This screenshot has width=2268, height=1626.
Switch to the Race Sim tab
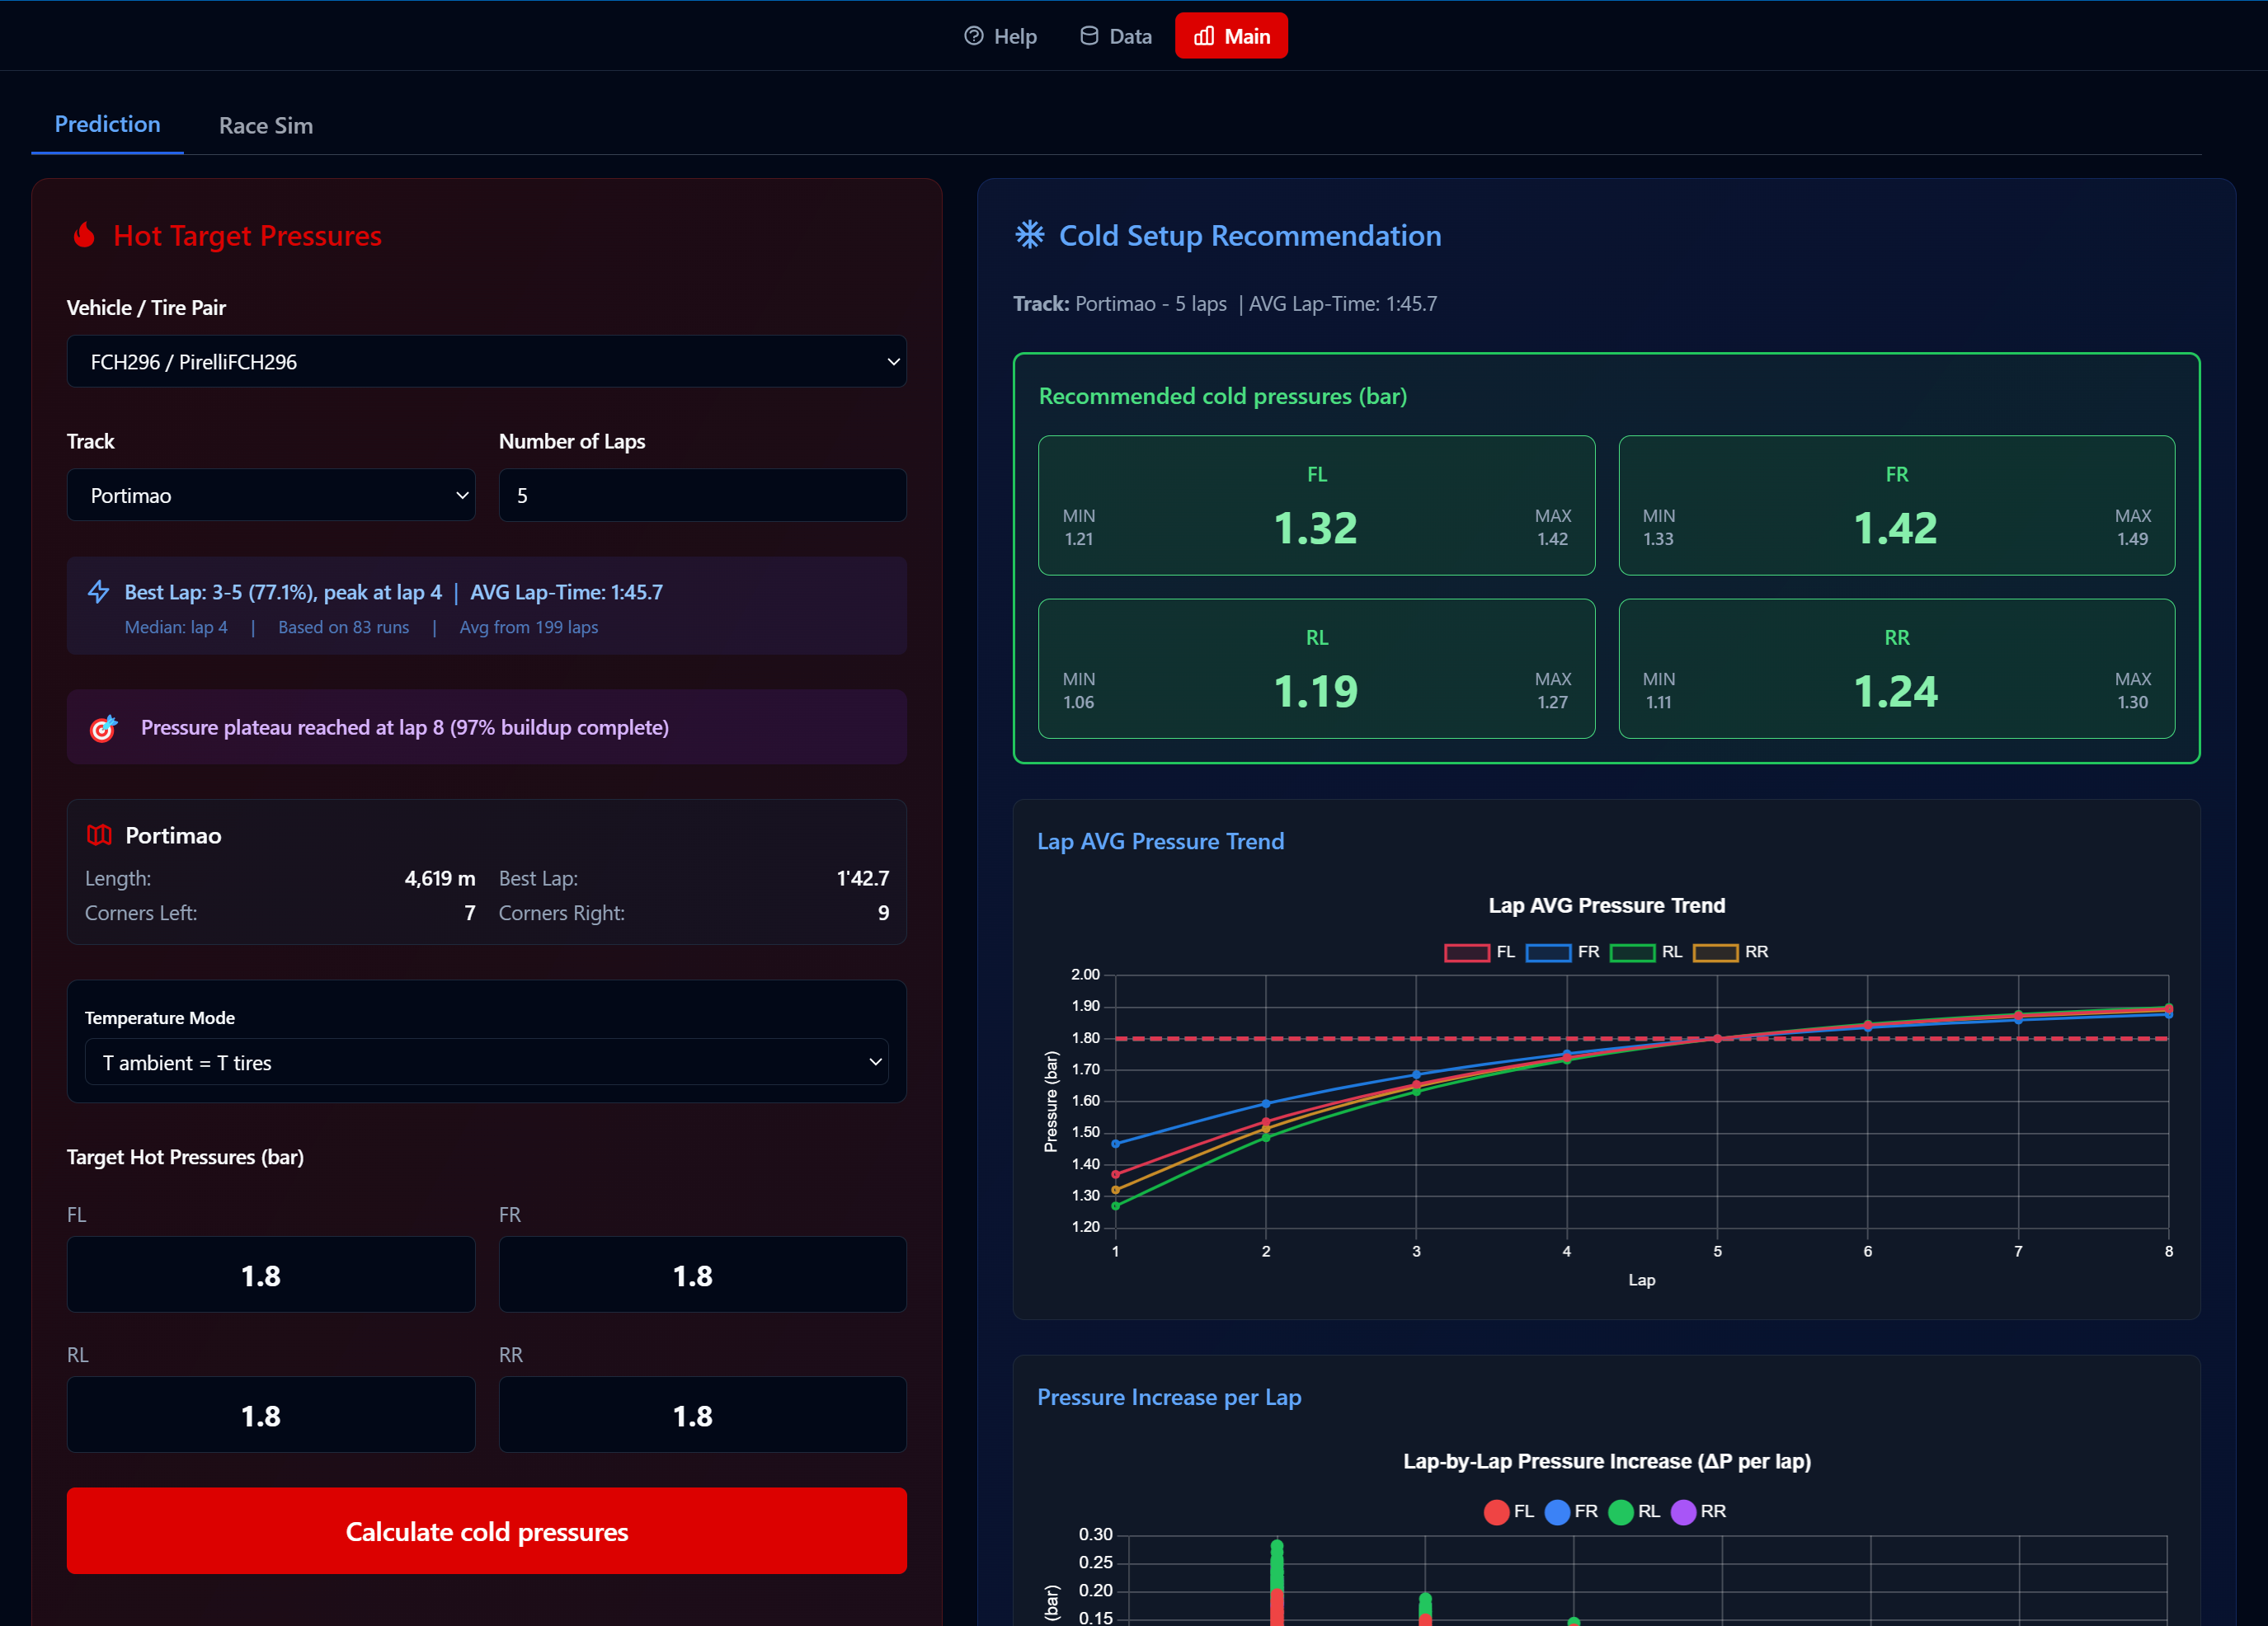(265, 125)
